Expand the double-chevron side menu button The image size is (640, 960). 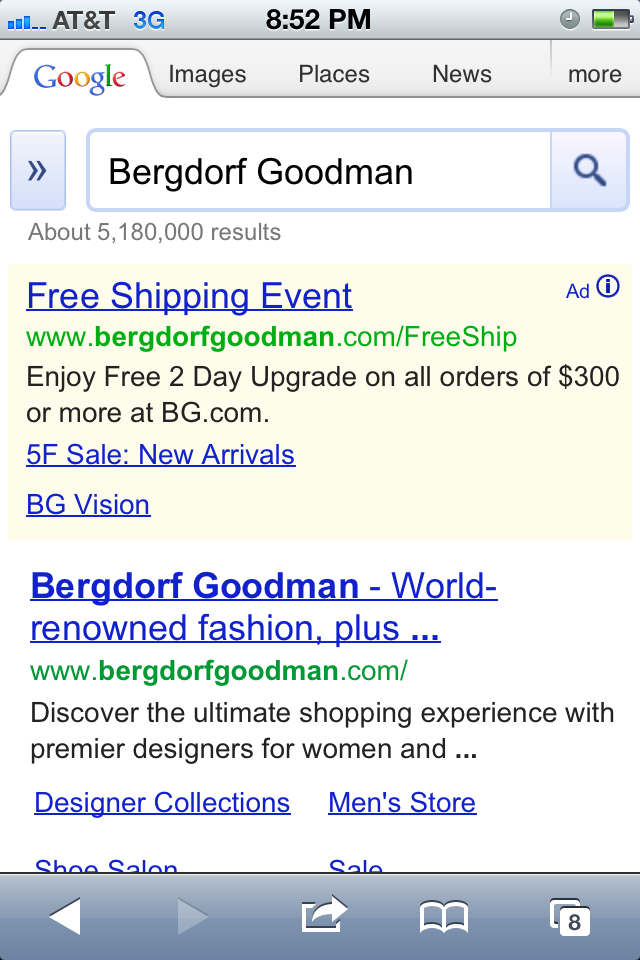38,171
